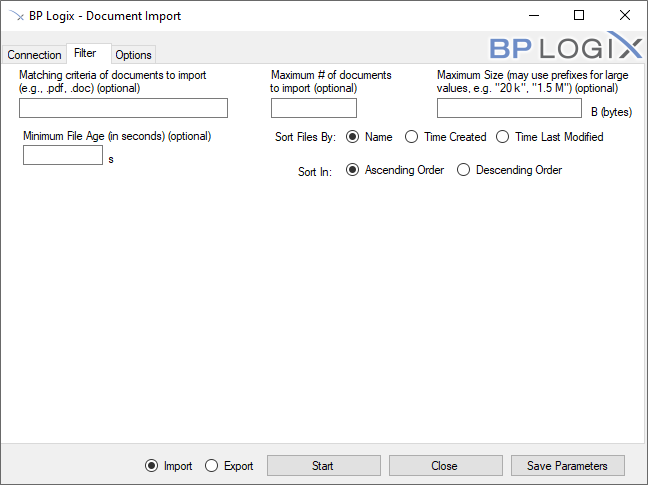Select the Export mode radio button
Image resolution: width=648 pixels, height=485 pixels.
(x=211, y=466)
